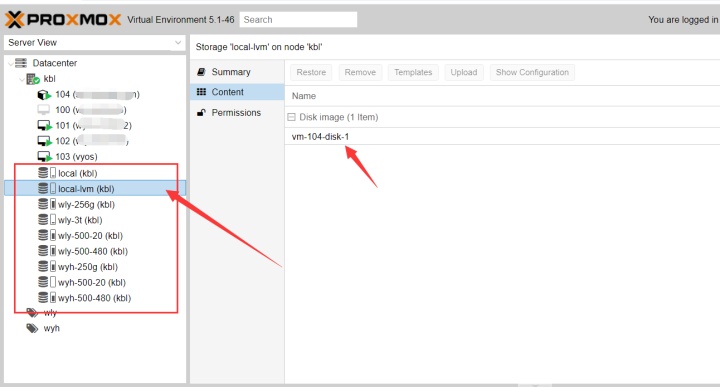Click storage icon for wly-256g
720x387 pixels.
point(47,204)
